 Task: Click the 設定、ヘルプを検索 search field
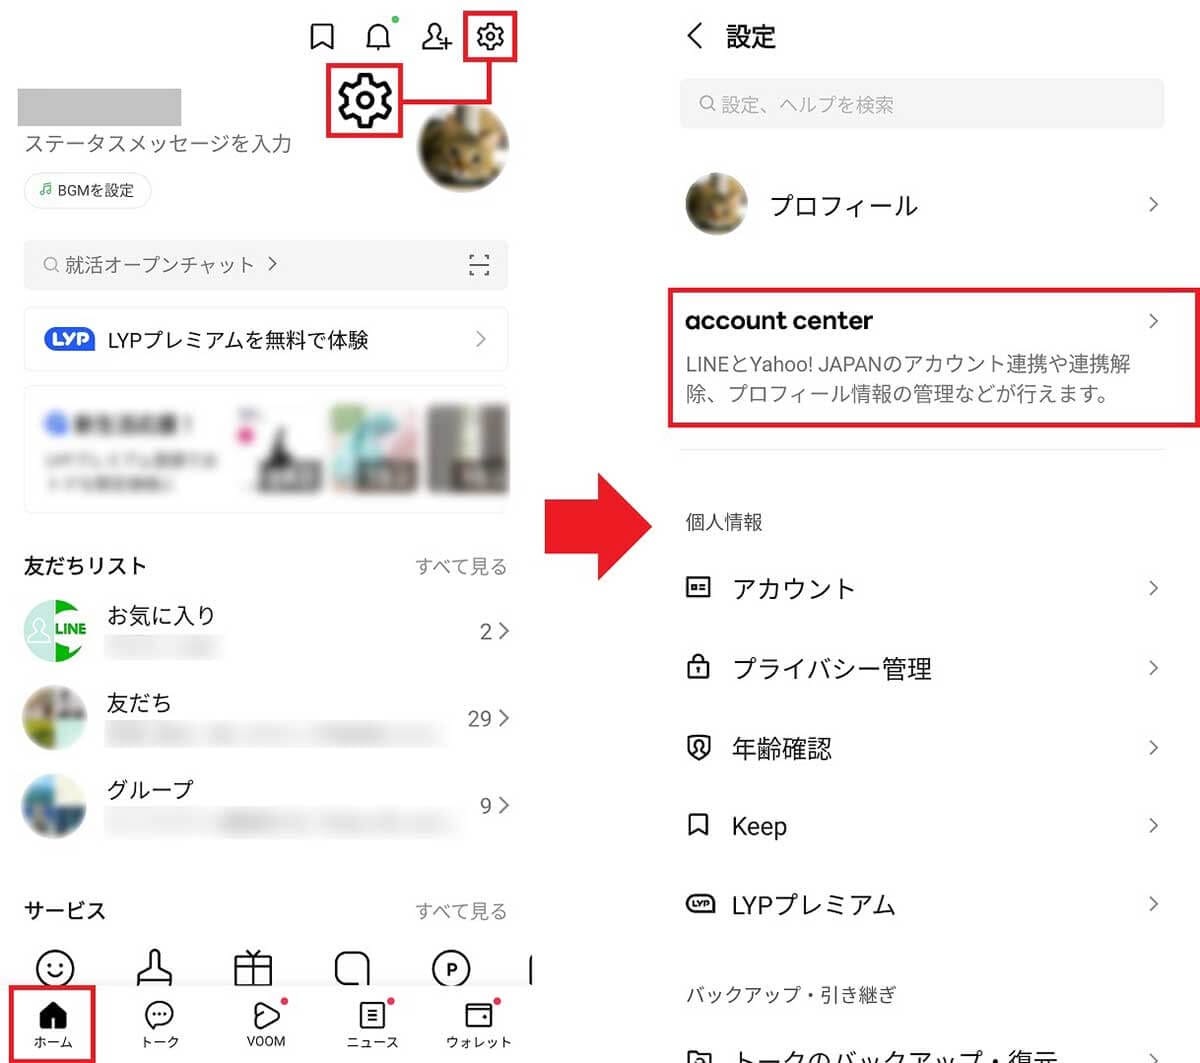coord(921,104)
